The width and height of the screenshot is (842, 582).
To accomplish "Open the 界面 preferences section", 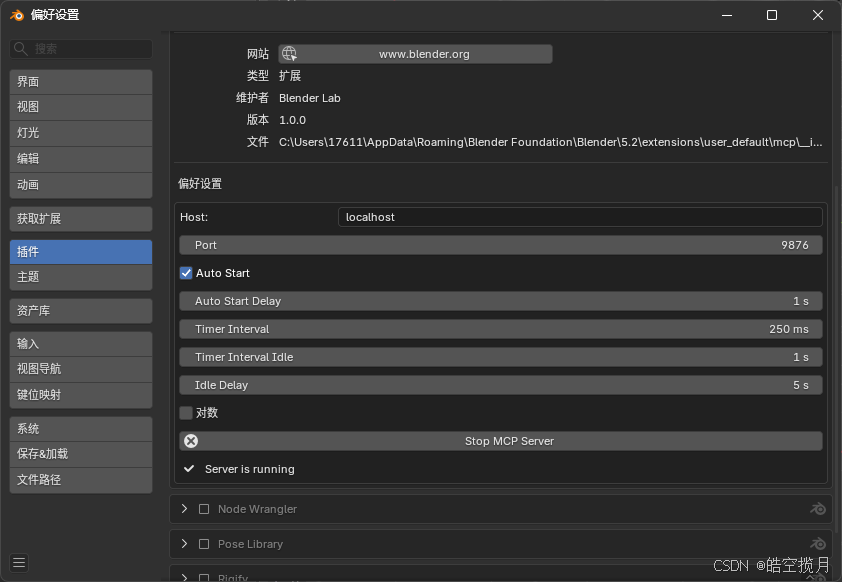I will tap(81, 82).
